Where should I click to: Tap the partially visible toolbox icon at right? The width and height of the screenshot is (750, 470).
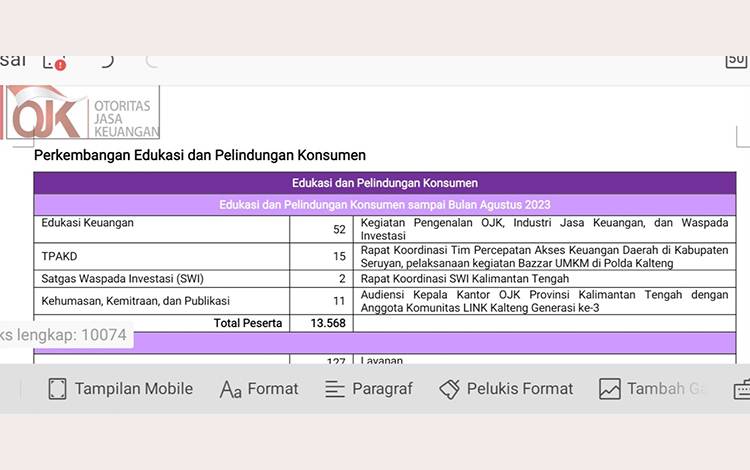(742, 389)
